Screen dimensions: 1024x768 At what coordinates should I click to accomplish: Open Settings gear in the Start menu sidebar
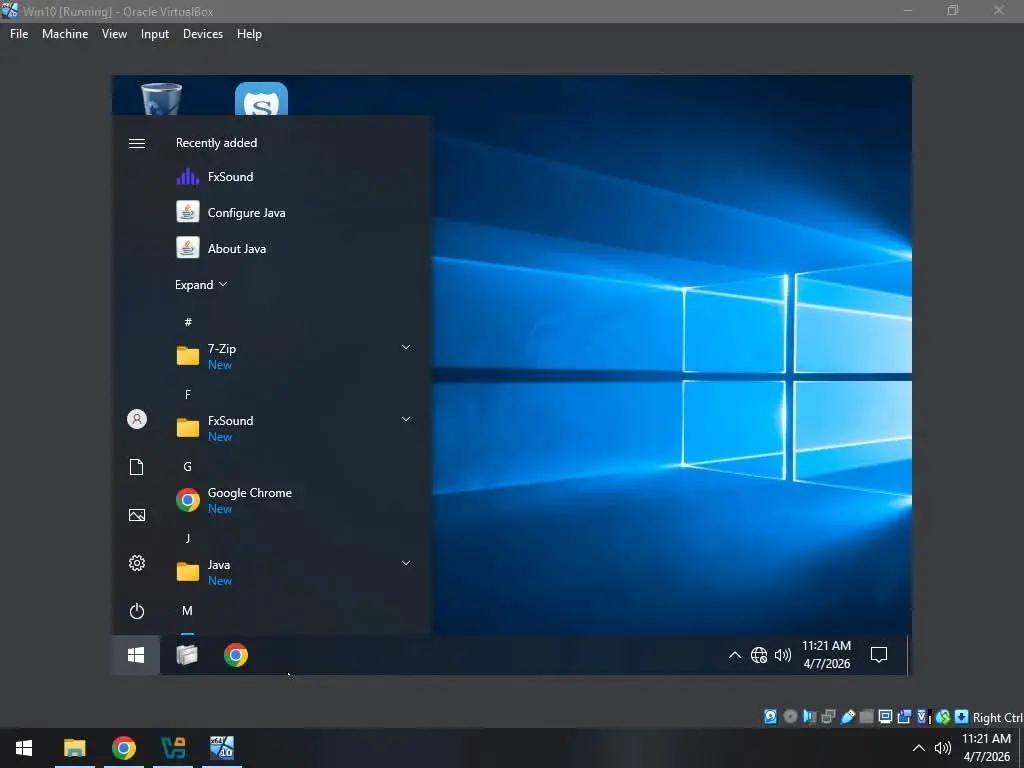[136, 563]
